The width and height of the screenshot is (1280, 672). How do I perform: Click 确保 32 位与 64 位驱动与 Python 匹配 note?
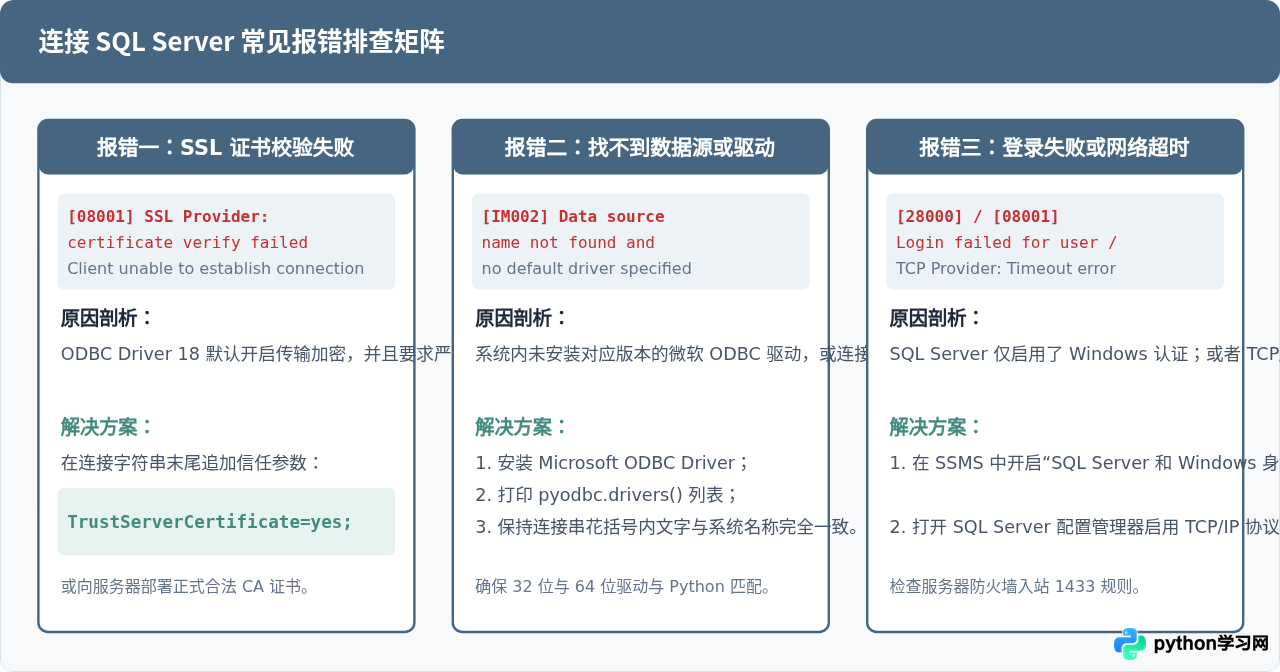point(623,586)
